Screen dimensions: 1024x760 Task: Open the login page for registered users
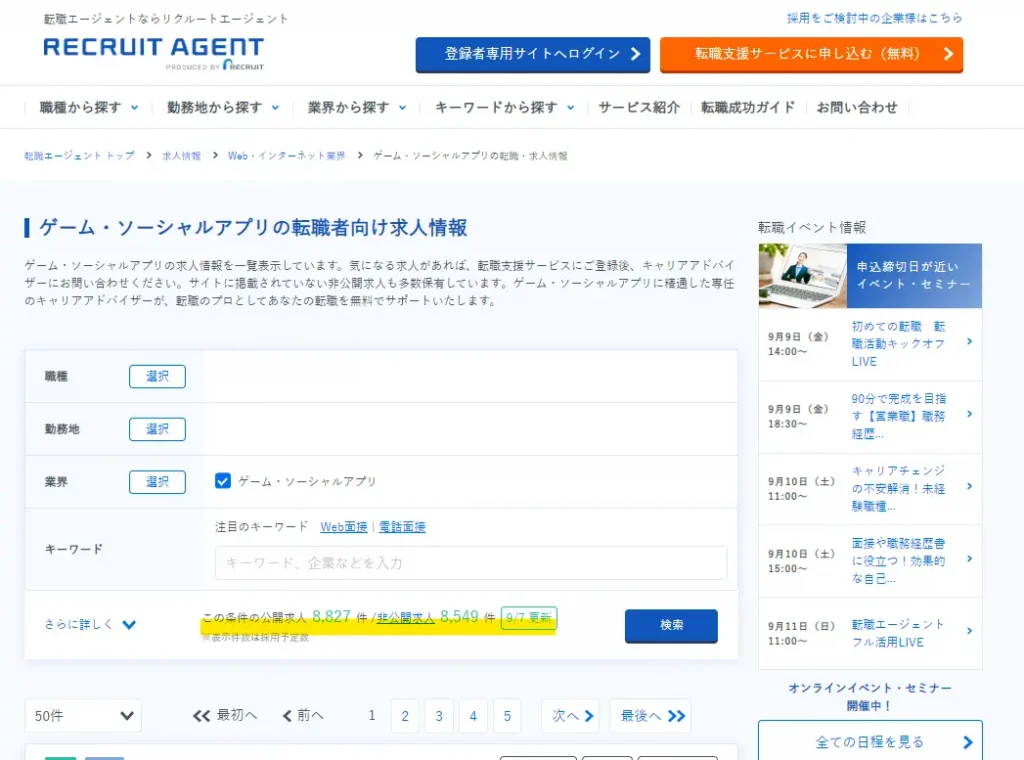(x=532, y=54)
